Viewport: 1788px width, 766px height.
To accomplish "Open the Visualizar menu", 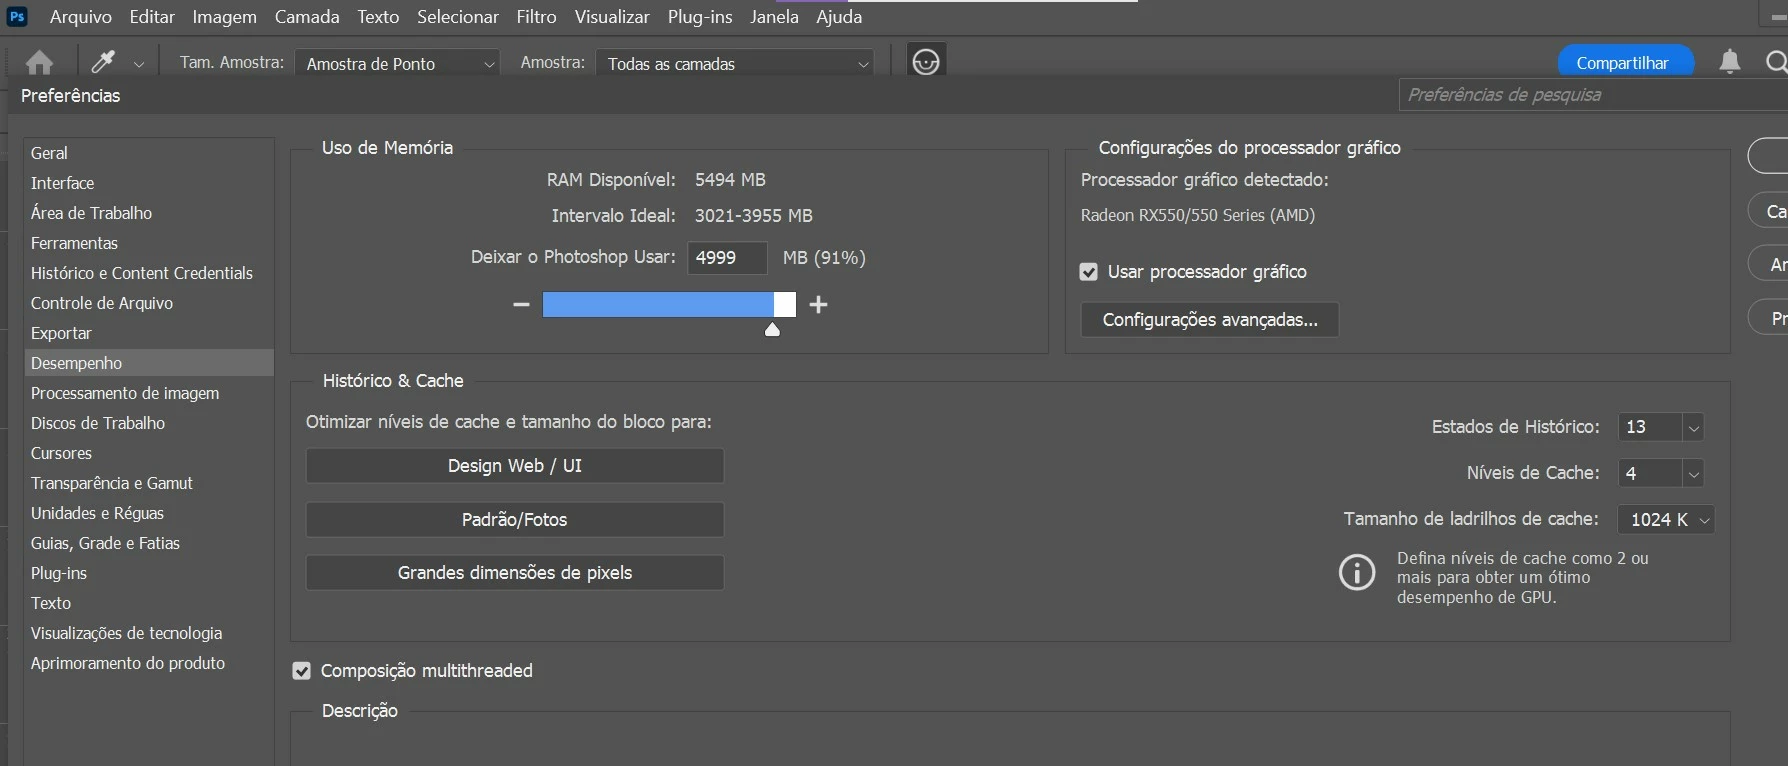I will point(612,17).
